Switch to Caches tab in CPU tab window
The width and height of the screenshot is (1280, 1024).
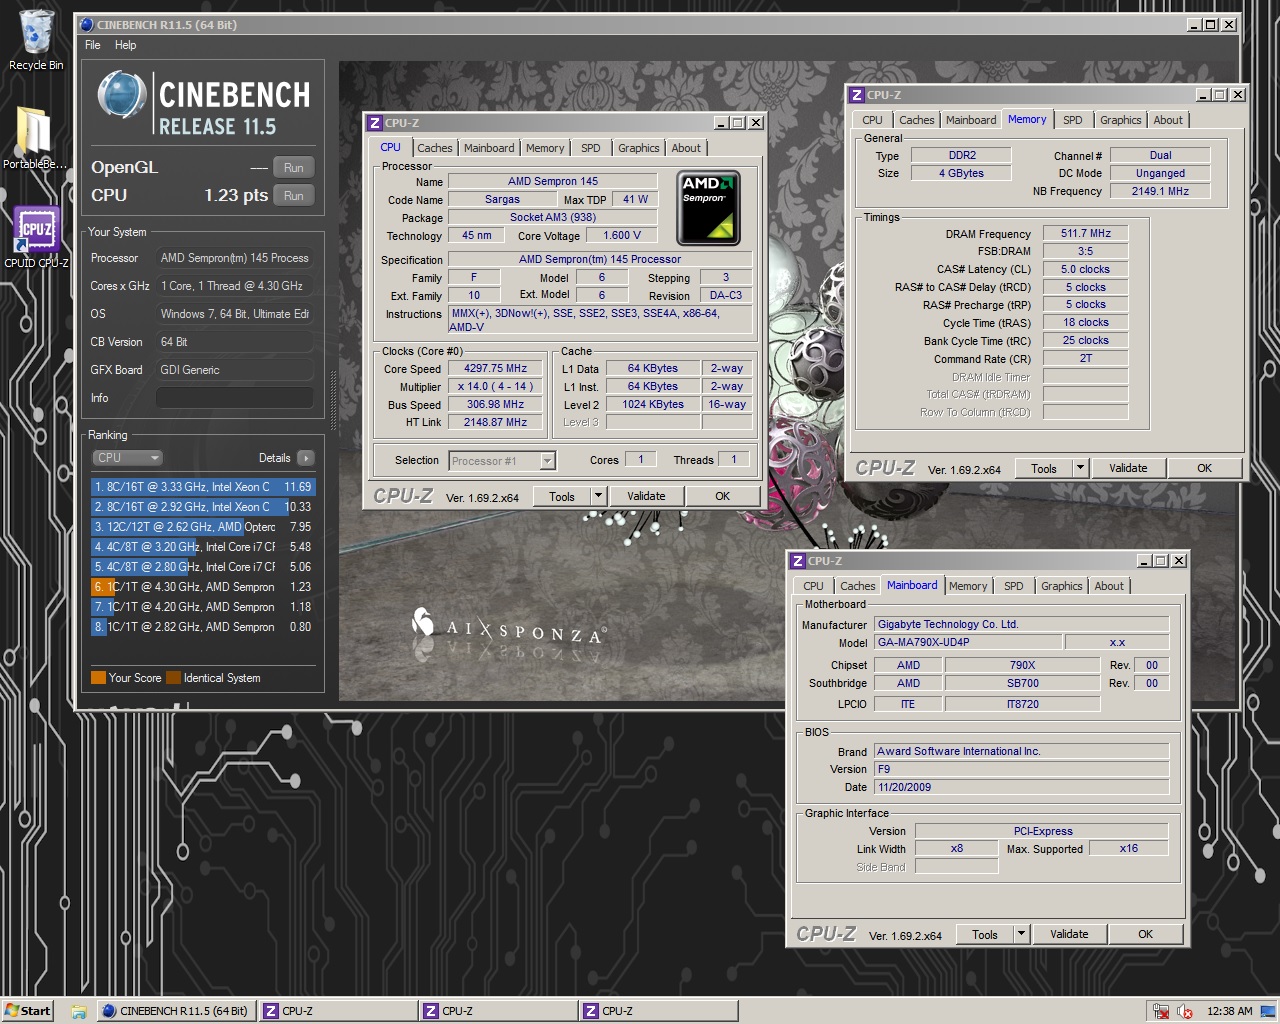coord(435,148)
